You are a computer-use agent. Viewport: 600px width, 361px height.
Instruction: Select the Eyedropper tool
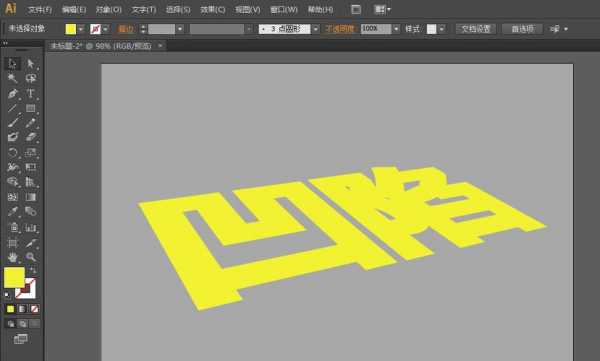(13, 211)
